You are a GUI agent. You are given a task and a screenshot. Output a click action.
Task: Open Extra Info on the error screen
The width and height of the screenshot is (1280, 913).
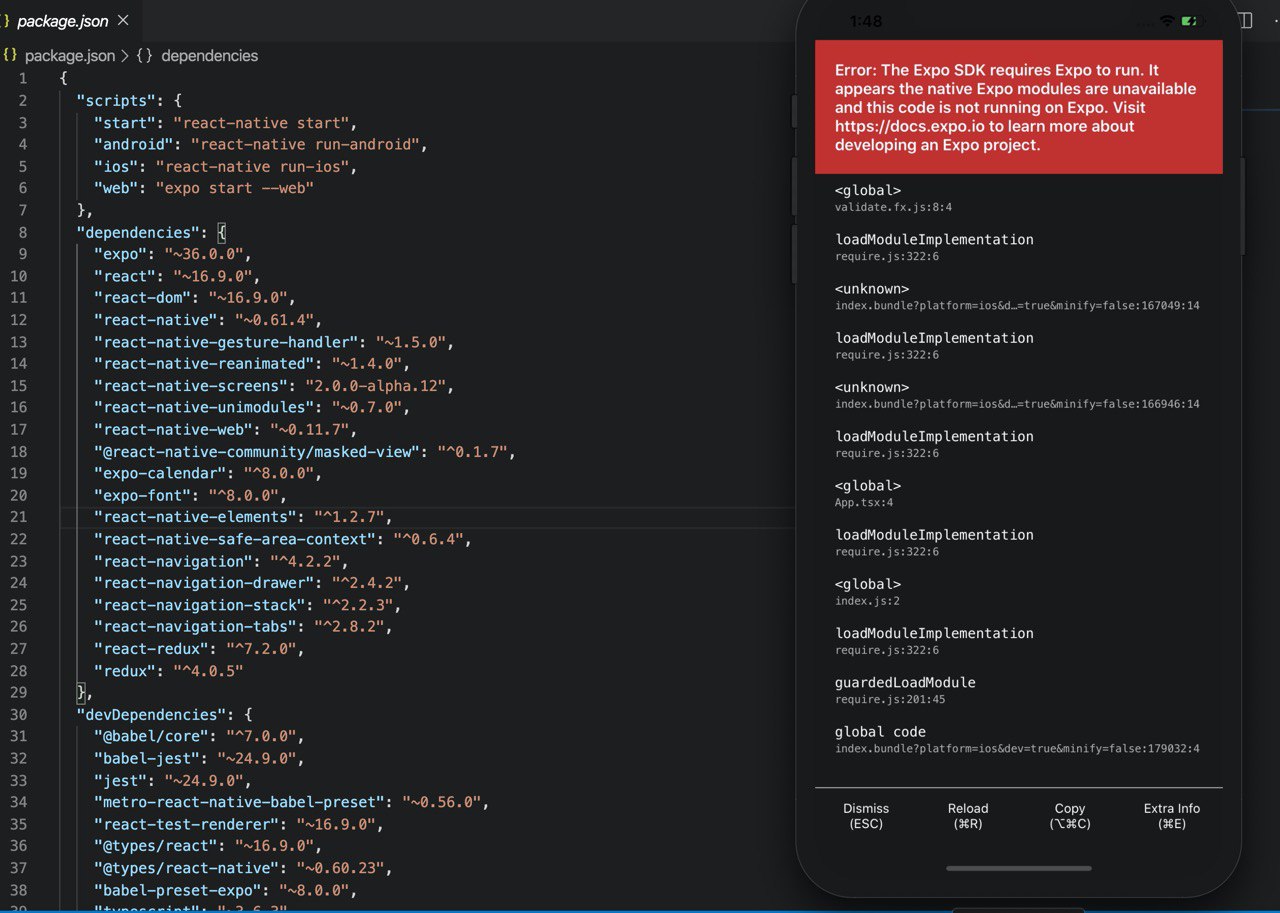tap(1172, 816)
